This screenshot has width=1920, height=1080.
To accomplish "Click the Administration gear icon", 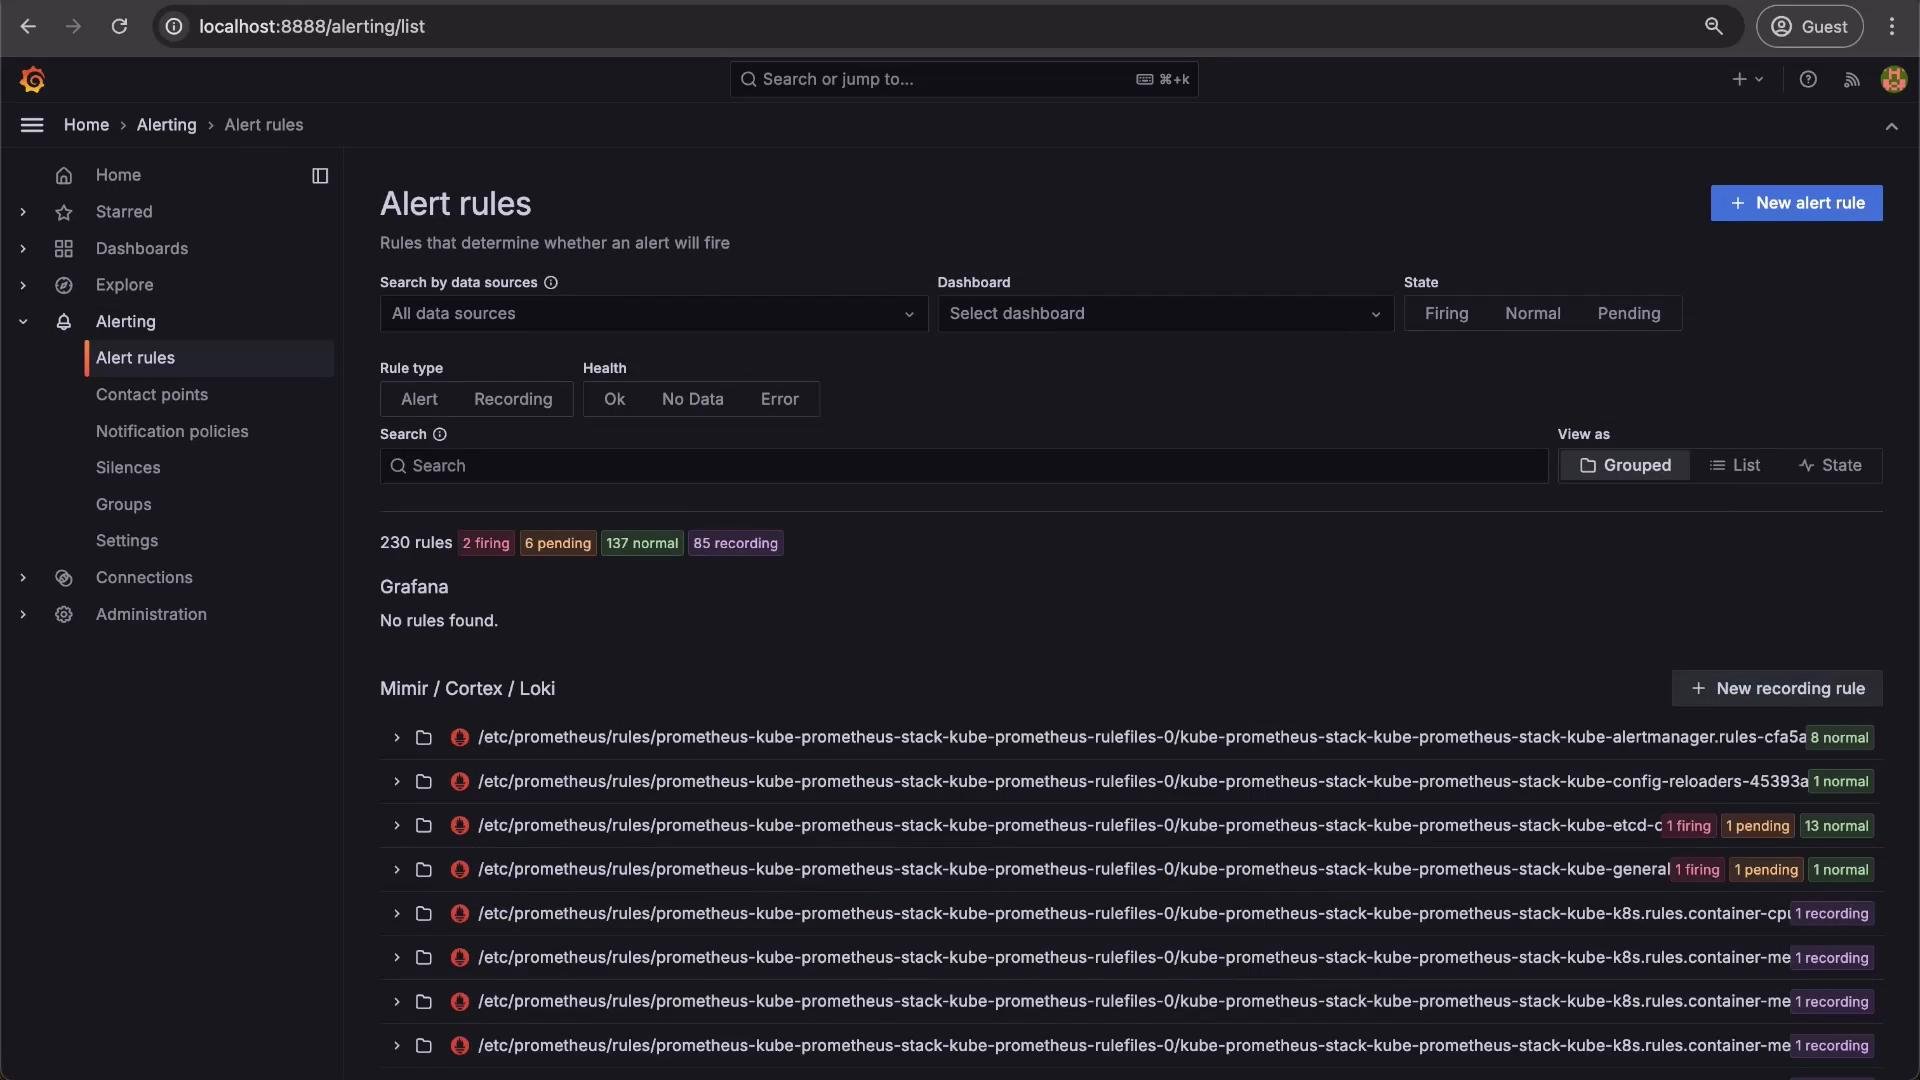I will 64,614.
